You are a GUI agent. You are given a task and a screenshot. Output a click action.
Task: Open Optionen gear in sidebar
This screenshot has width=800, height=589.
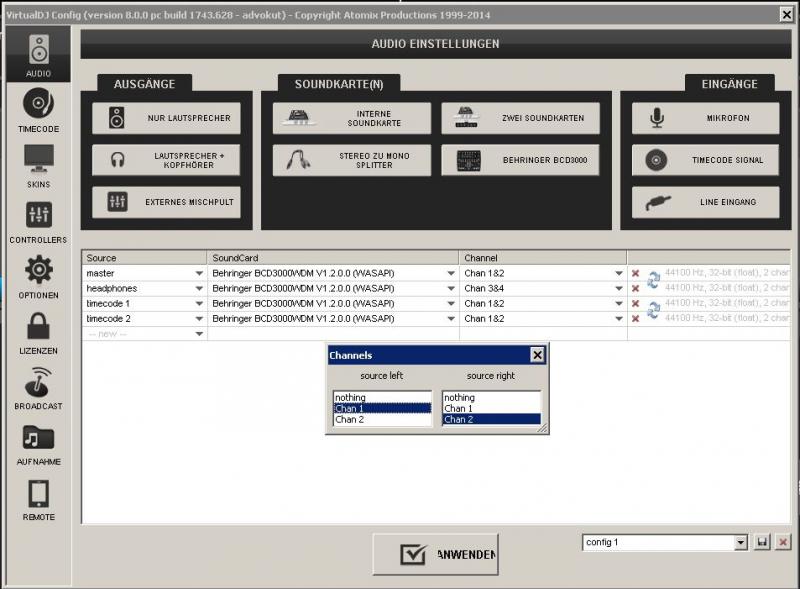pos(38,277)
